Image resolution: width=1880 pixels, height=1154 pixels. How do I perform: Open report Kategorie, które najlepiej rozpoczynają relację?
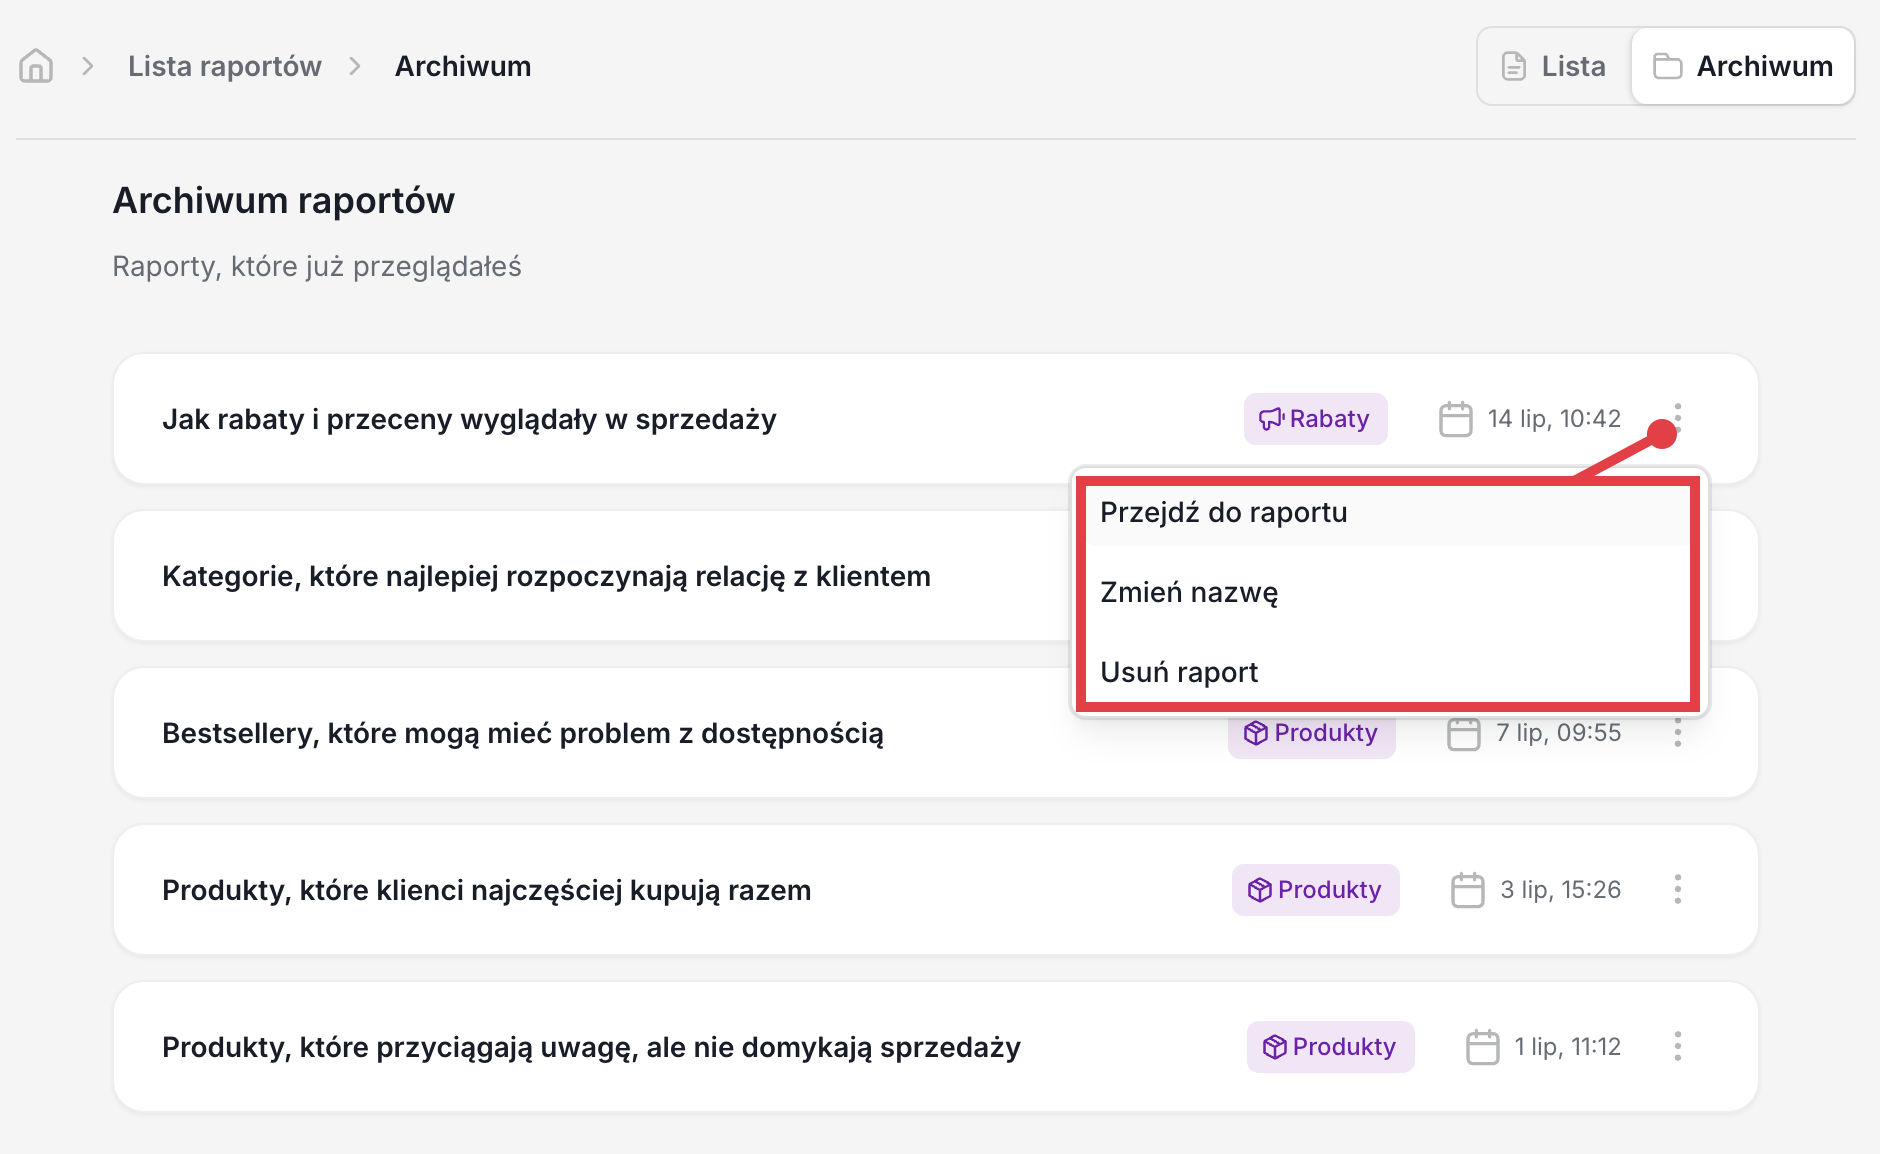point(546,576)
